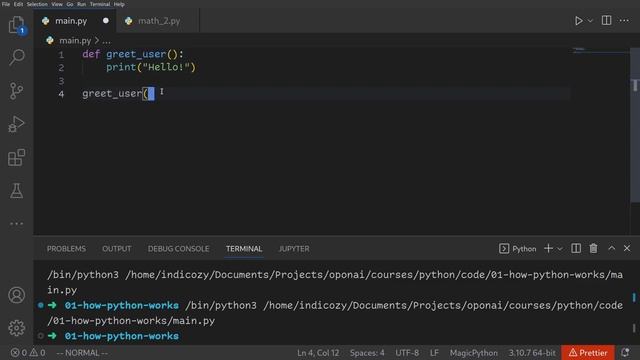
Task: Open the Accounts menu icon
Action: tap(16, 295)
